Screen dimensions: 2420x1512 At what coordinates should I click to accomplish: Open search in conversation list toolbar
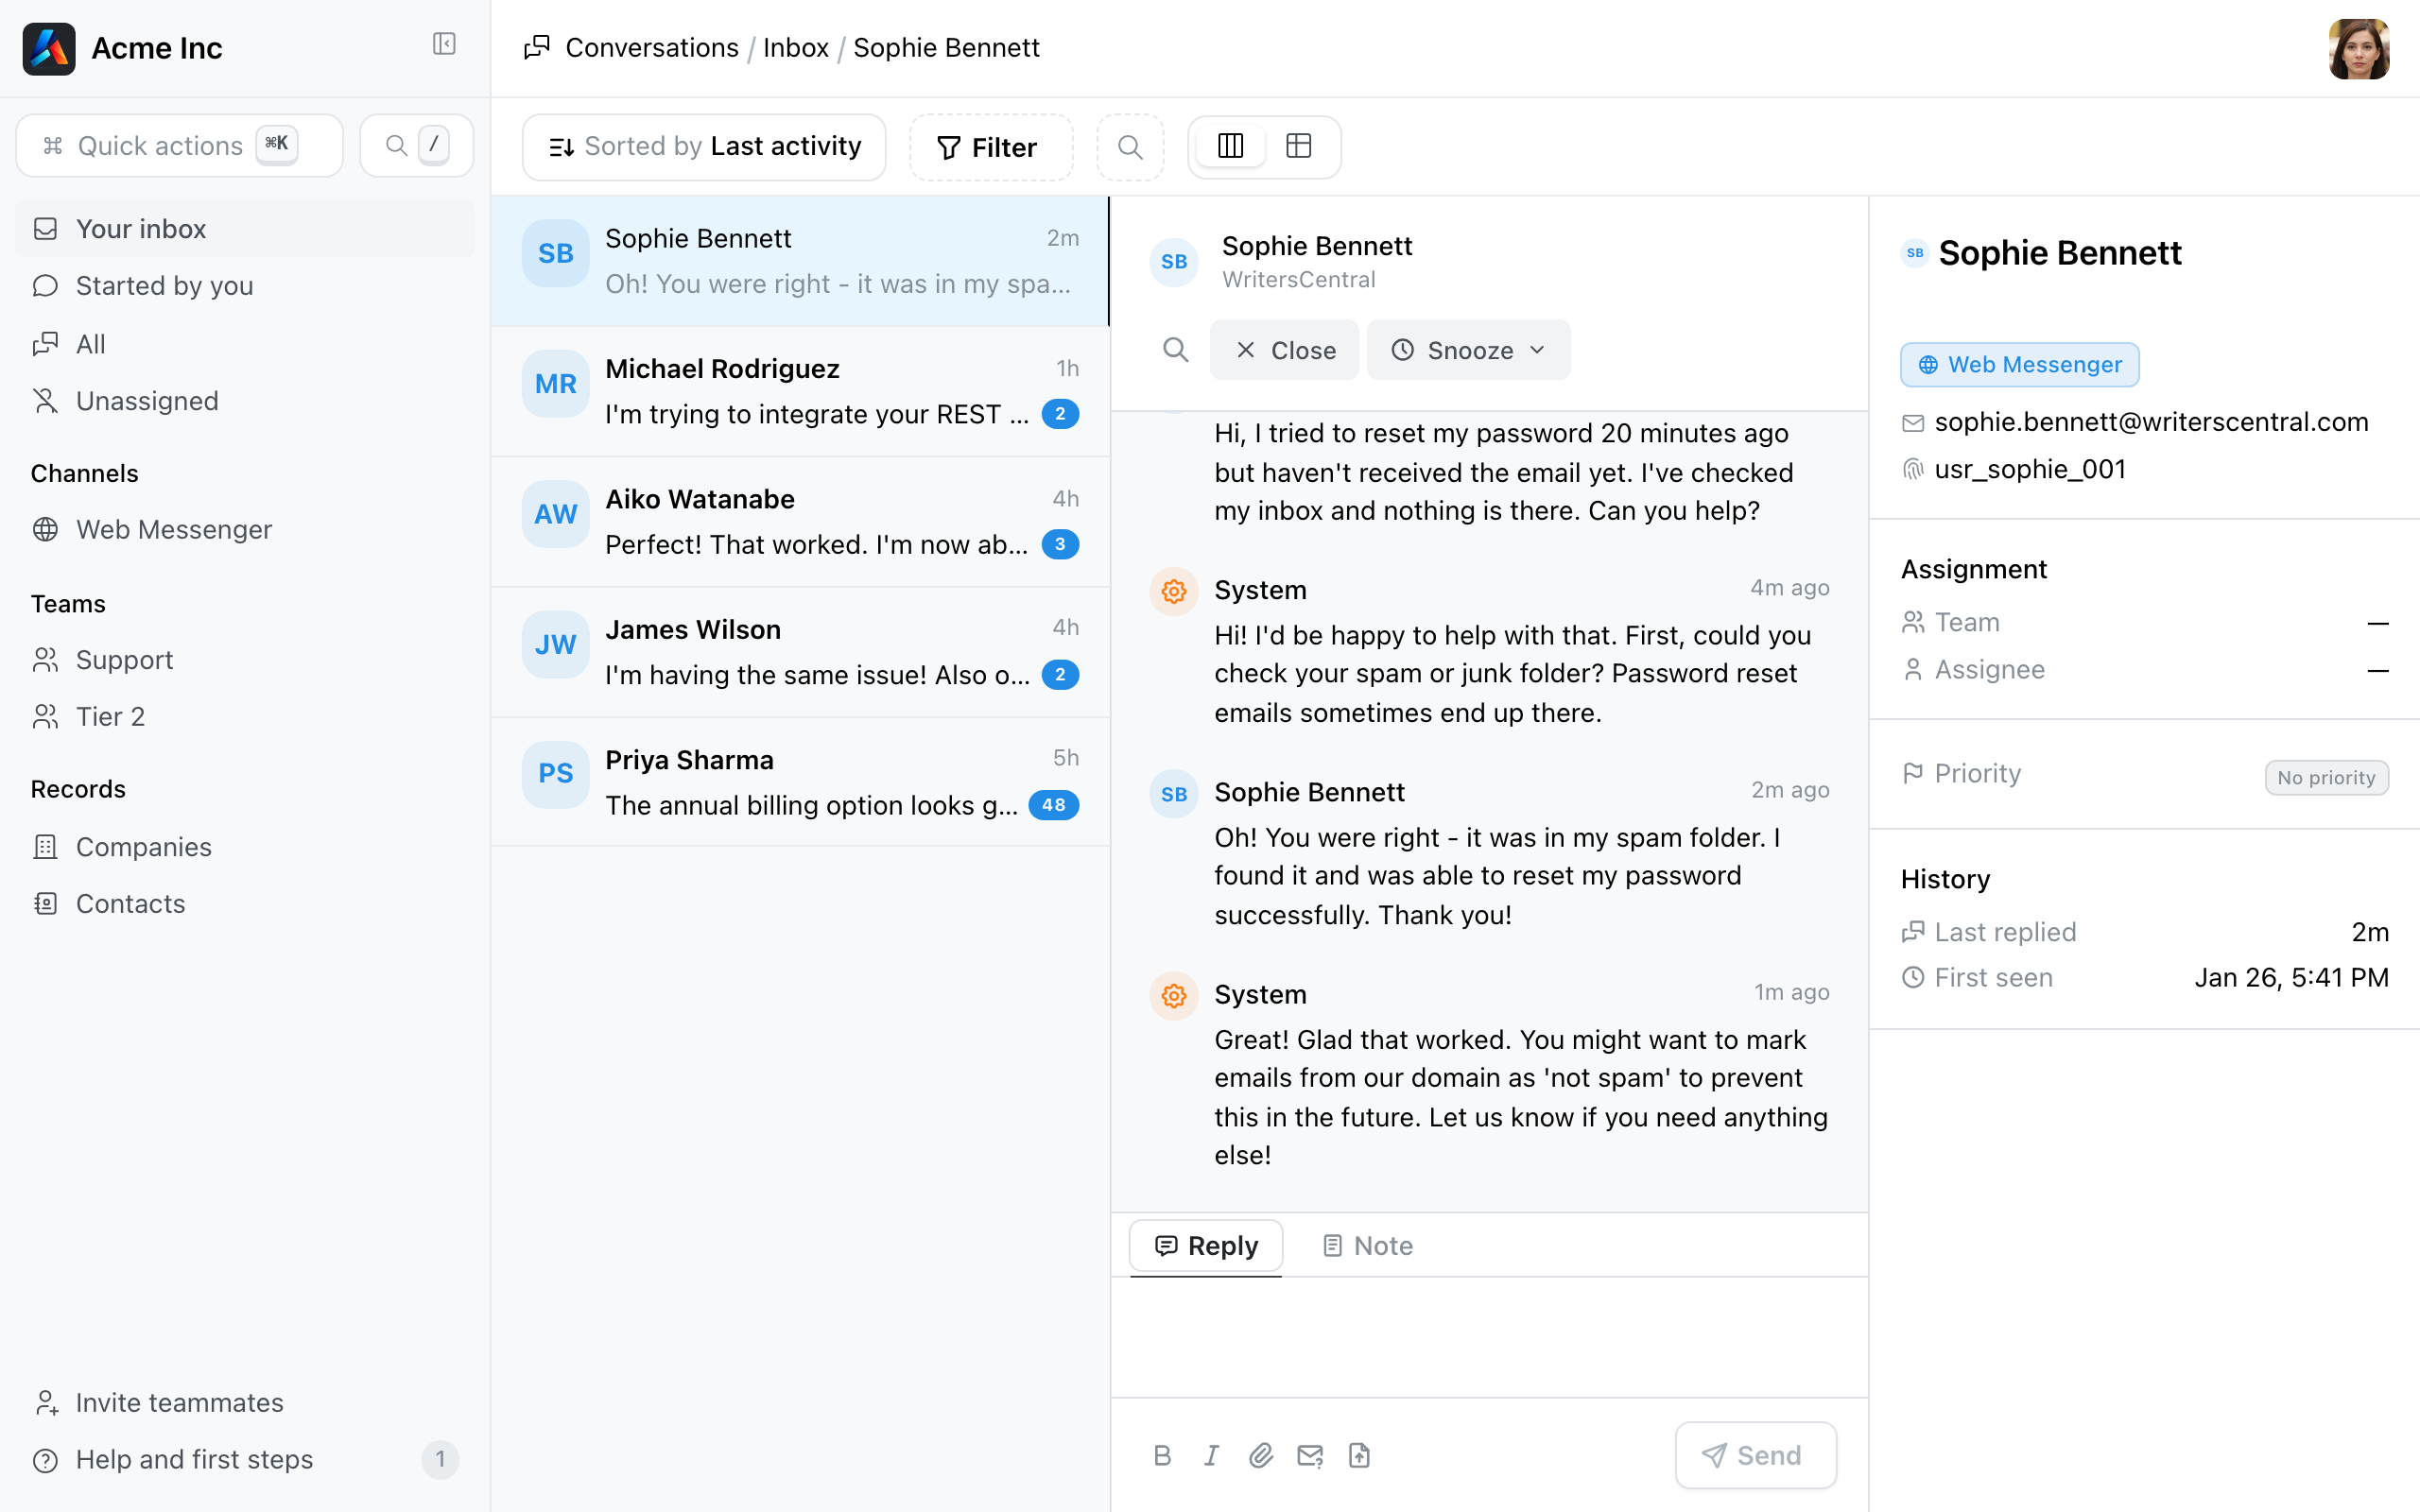point(1130,147)
